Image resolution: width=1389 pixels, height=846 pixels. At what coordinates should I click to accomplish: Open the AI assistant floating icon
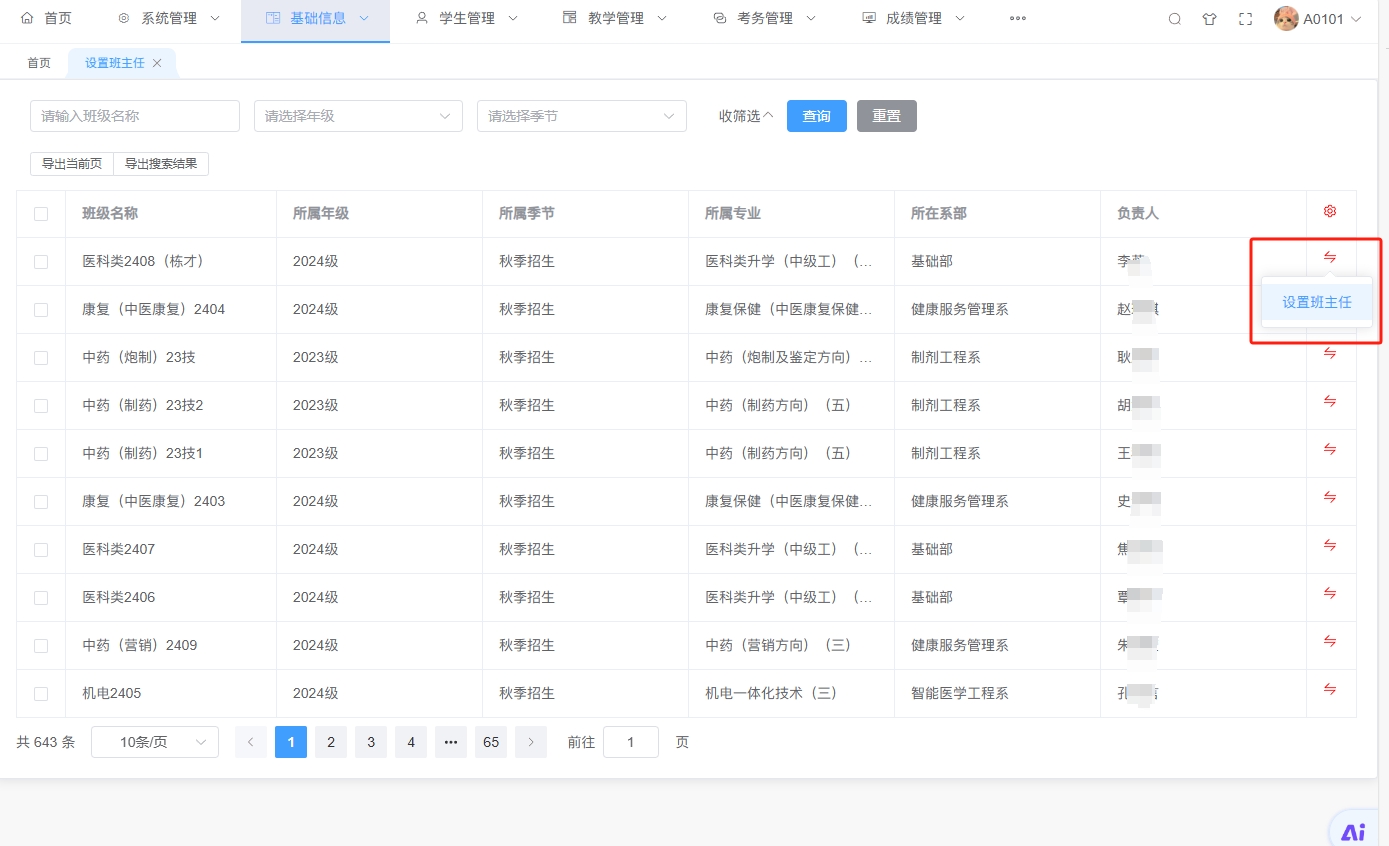[1353, 831]
